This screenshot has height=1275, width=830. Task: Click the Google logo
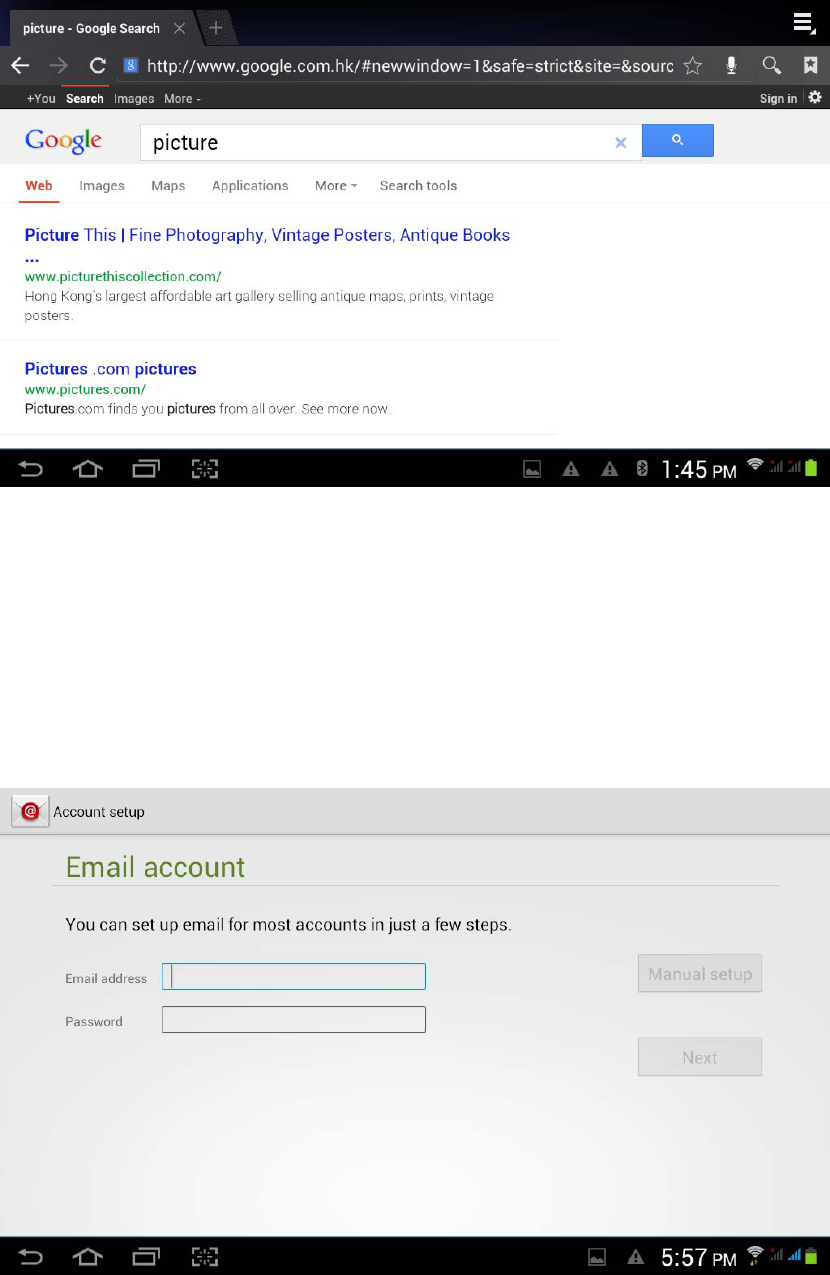(64, 141)
